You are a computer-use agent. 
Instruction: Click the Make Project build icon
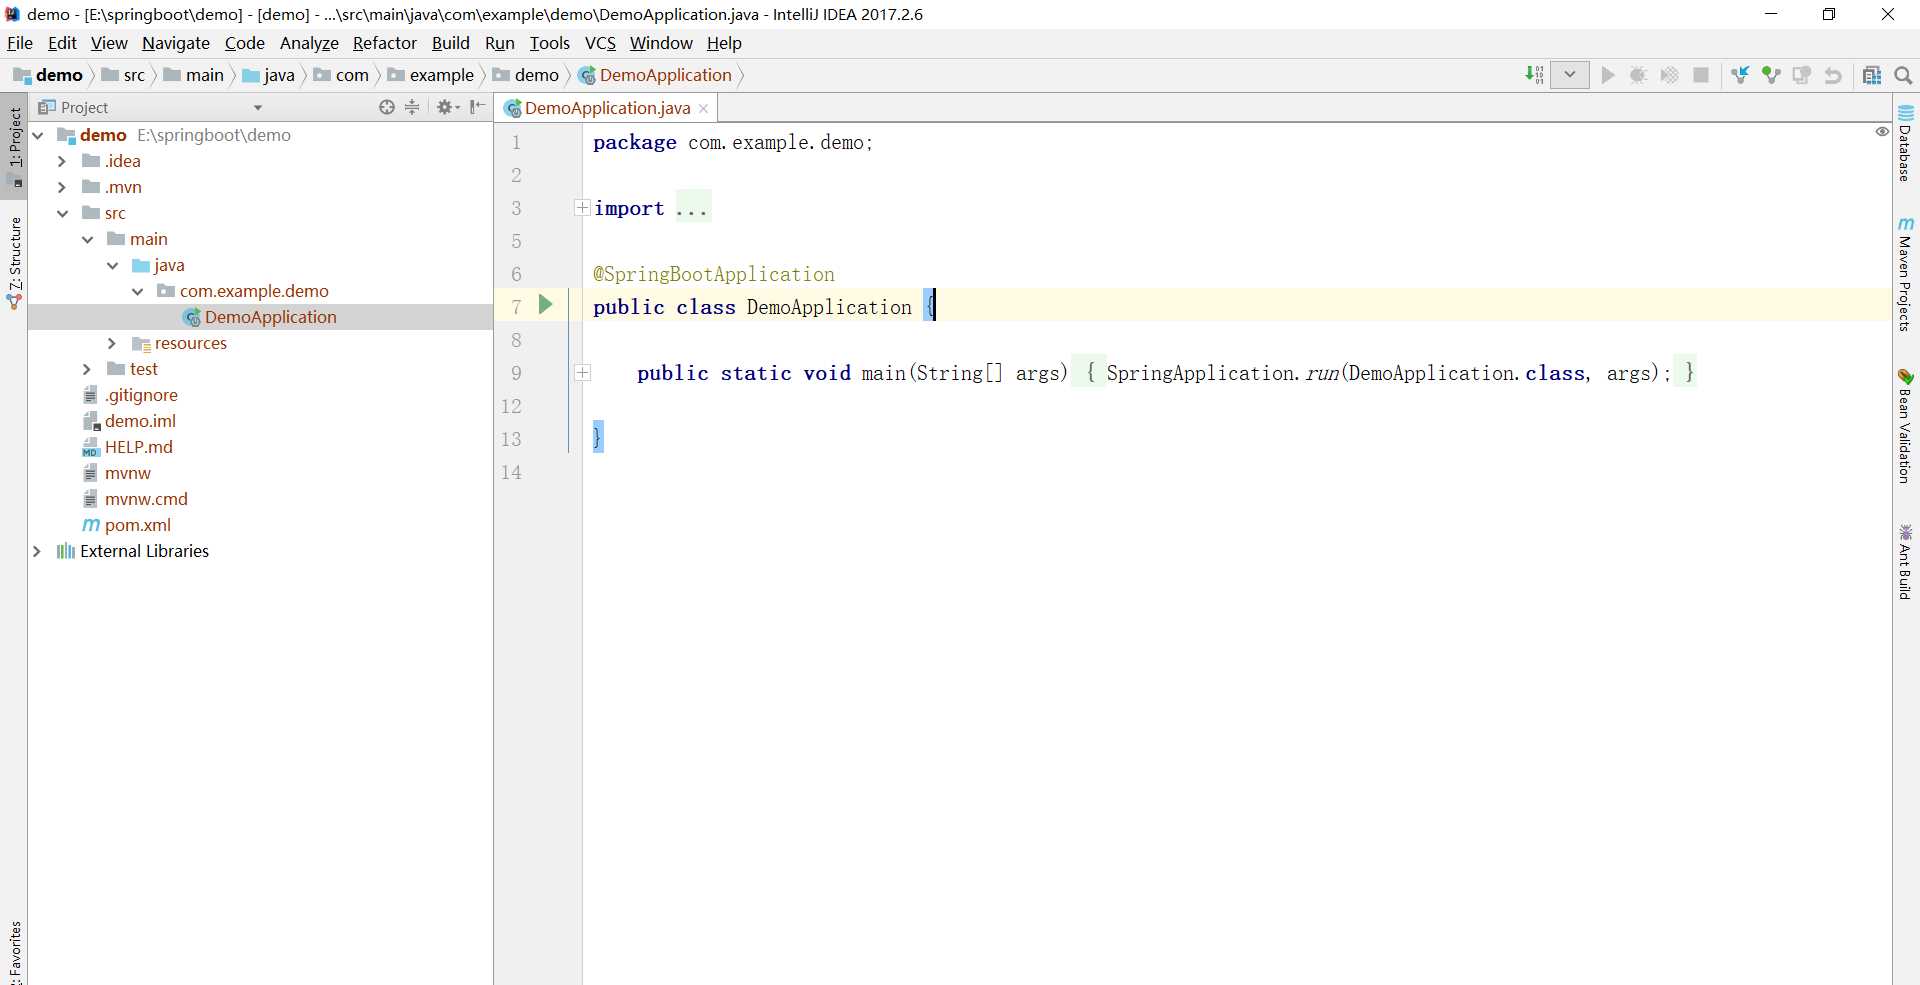[x=1534, y=75]
